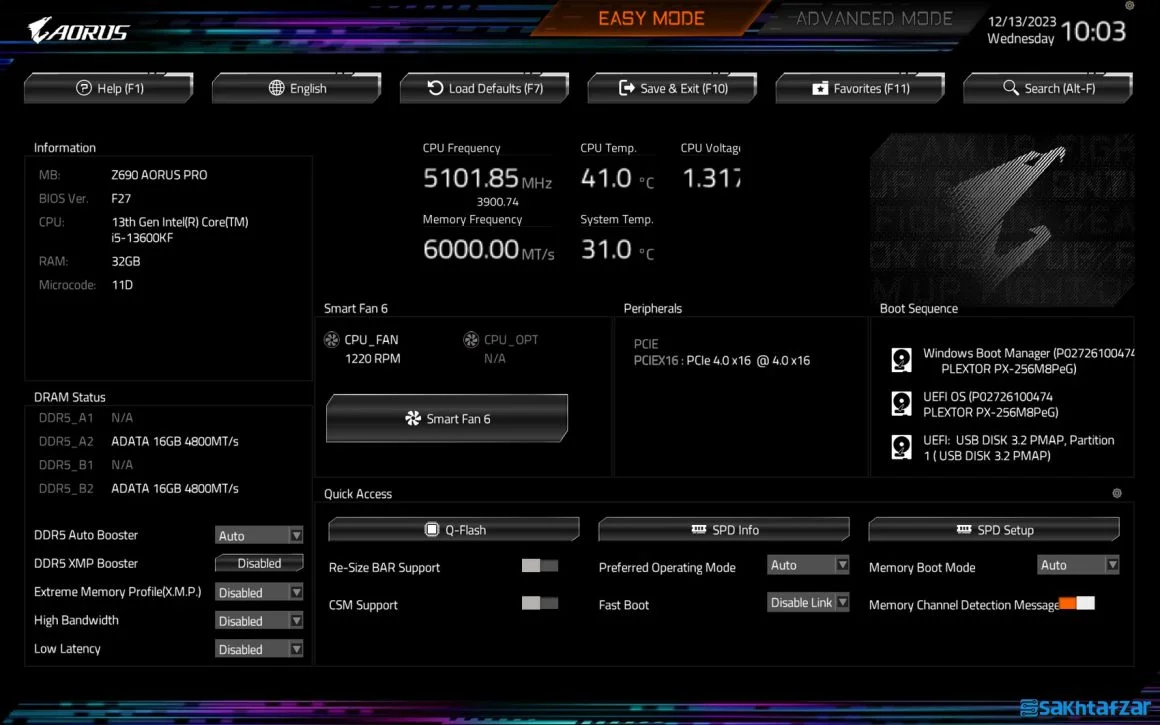
Task: Click the Help (F1) button
Action: tap(109, 88)
